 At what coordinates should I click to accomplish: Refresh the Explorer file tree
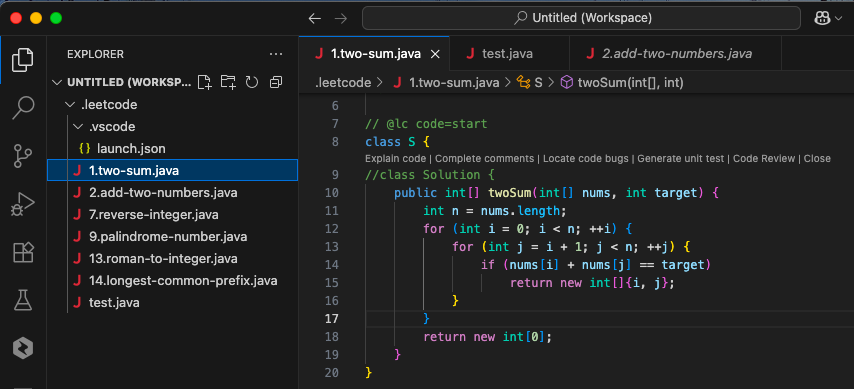tap(252, 82)
